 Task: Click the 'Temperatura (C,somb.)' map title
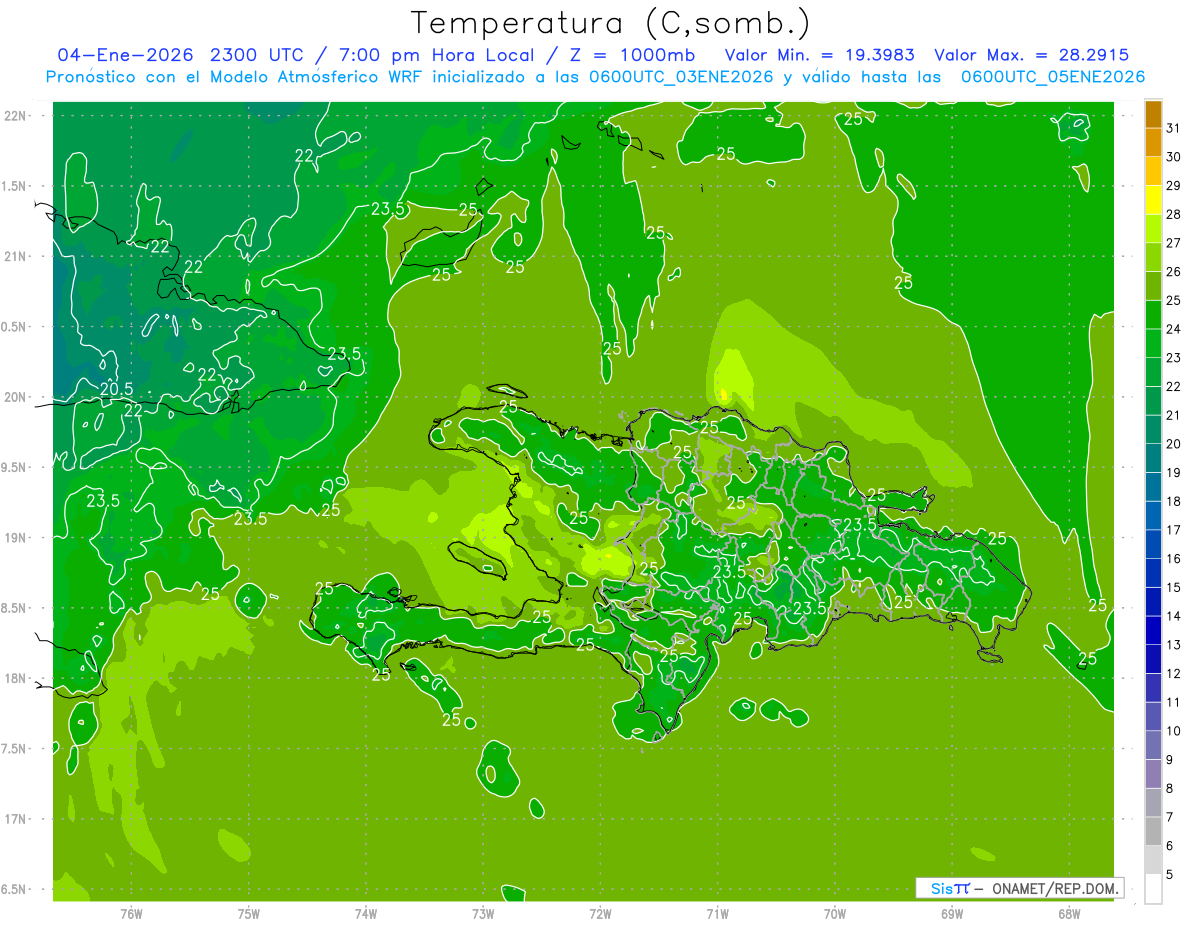click(611, 23)
